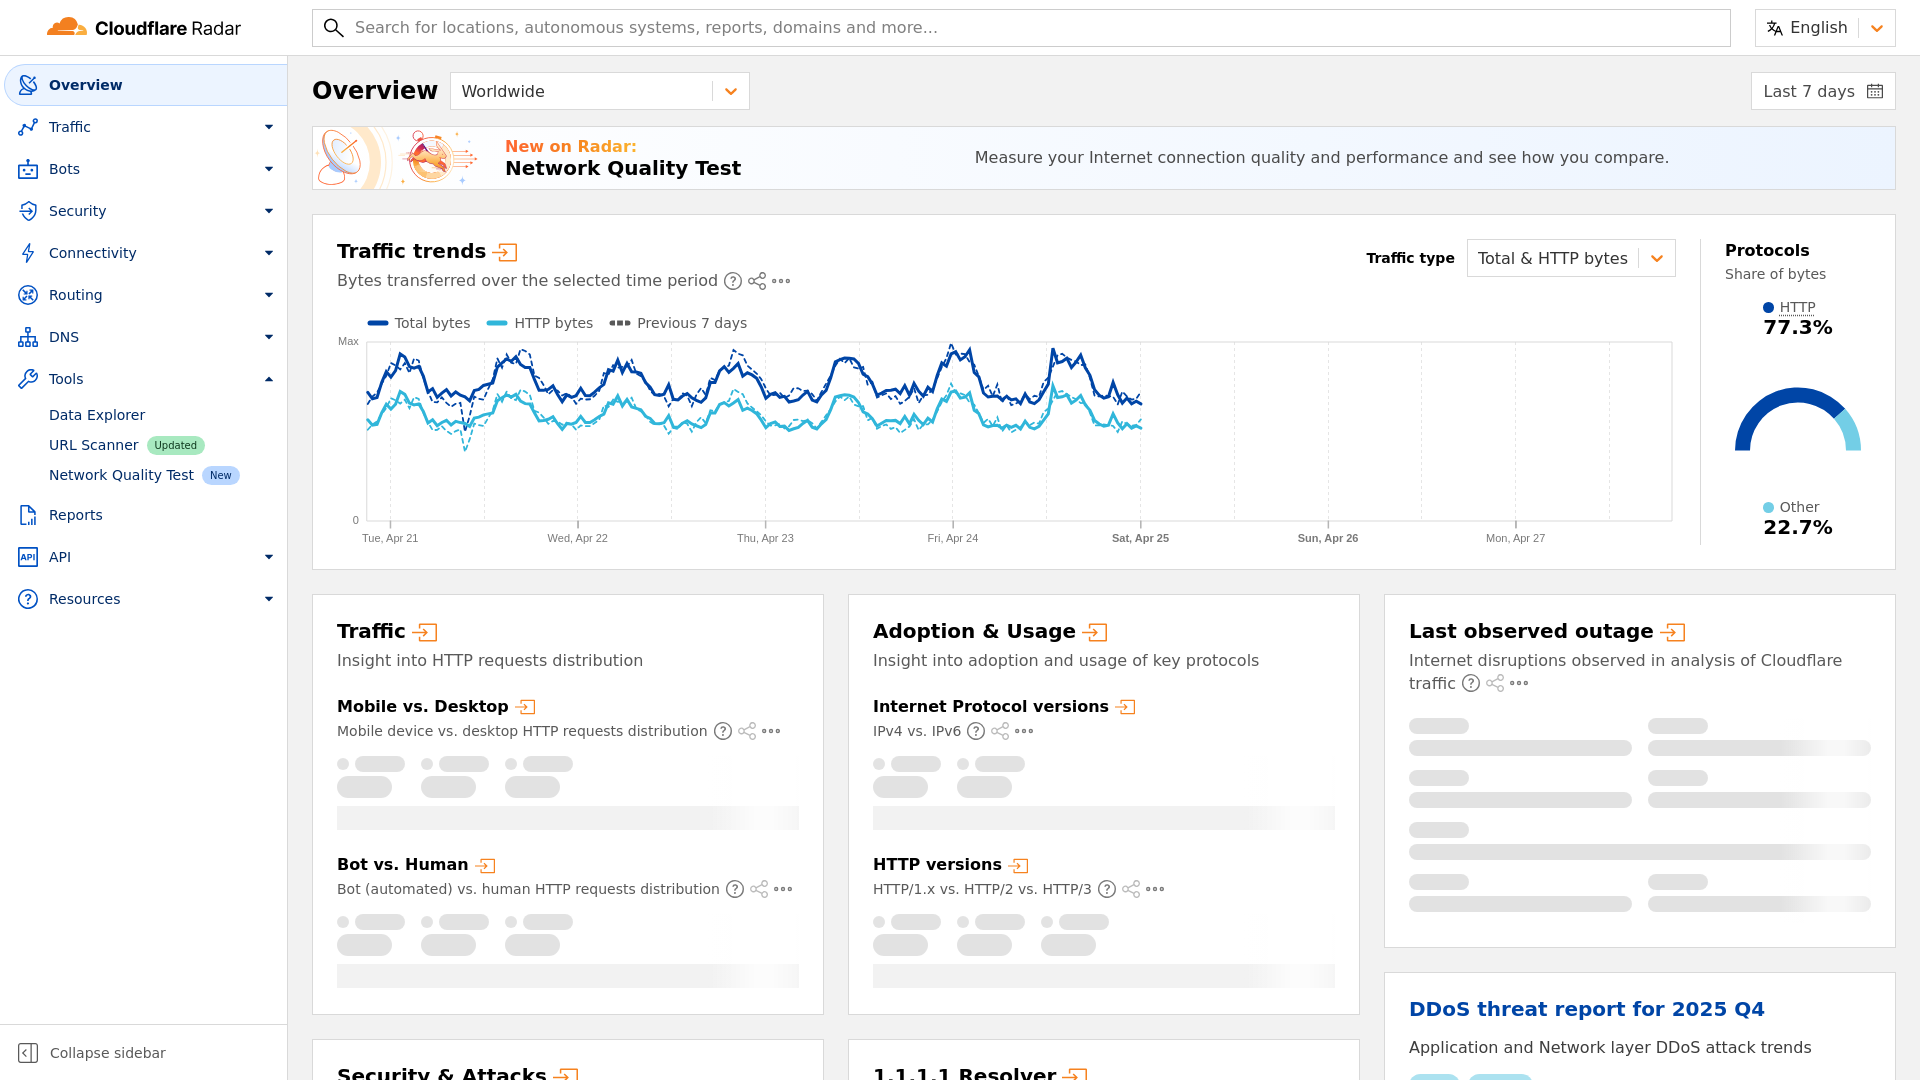Click the calendar icon in date range
This screenshot has height=1080, width=1920.
[1875, 91]
